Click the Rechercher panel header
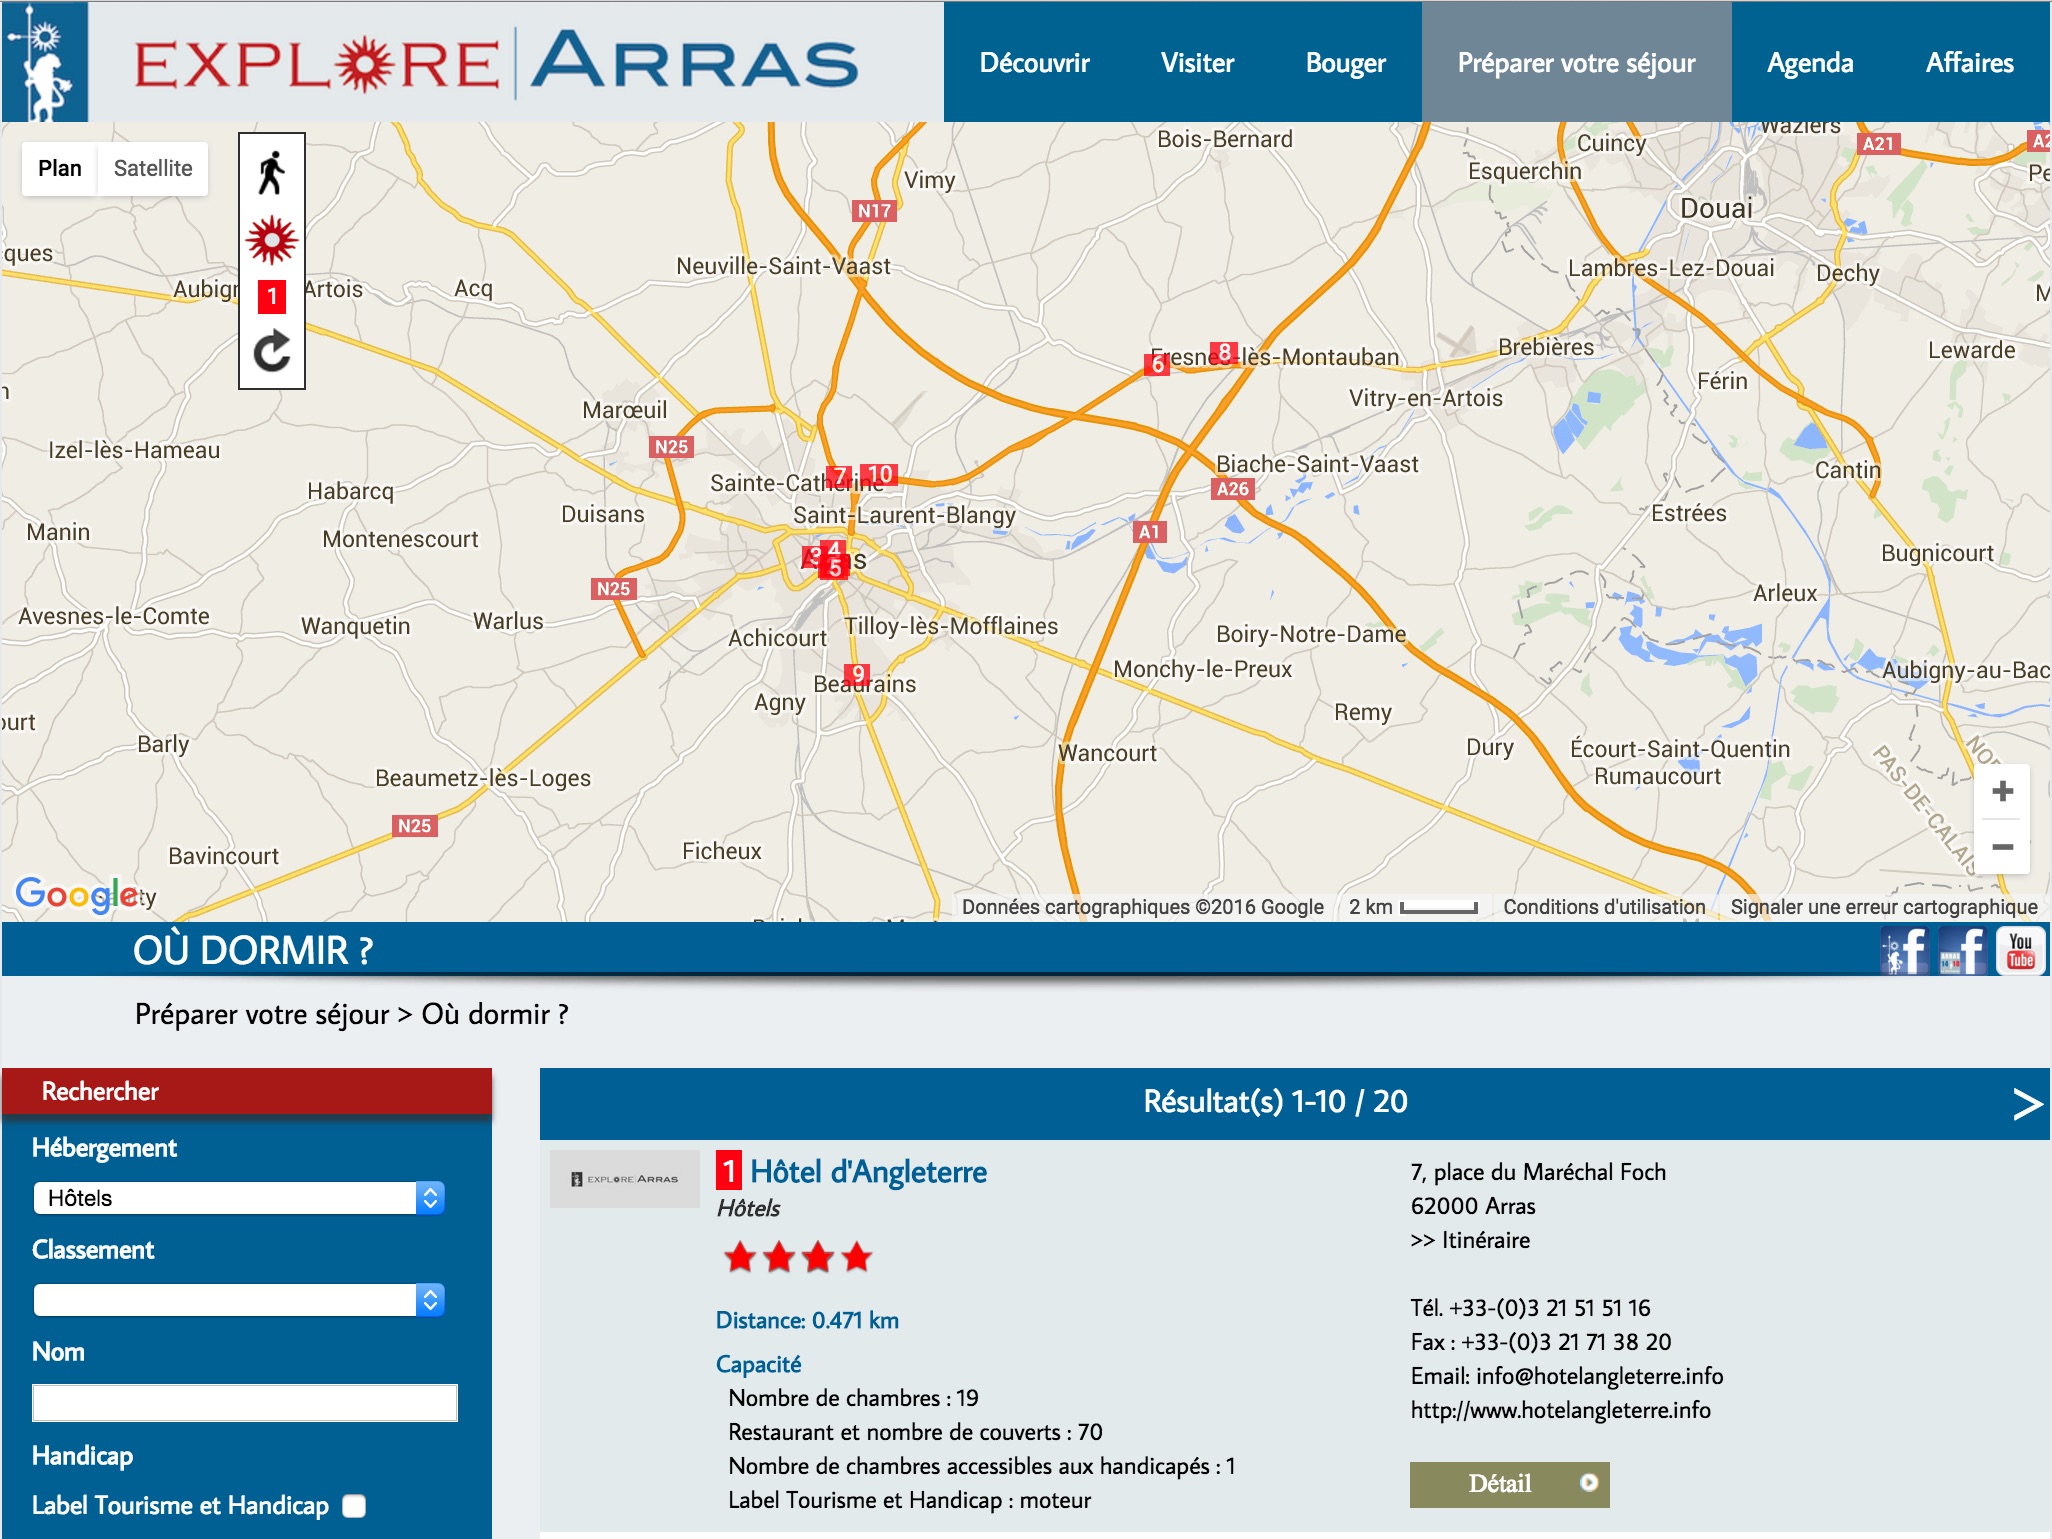The width and height of the screenshot is (2052, 1539). point(247,1091)
